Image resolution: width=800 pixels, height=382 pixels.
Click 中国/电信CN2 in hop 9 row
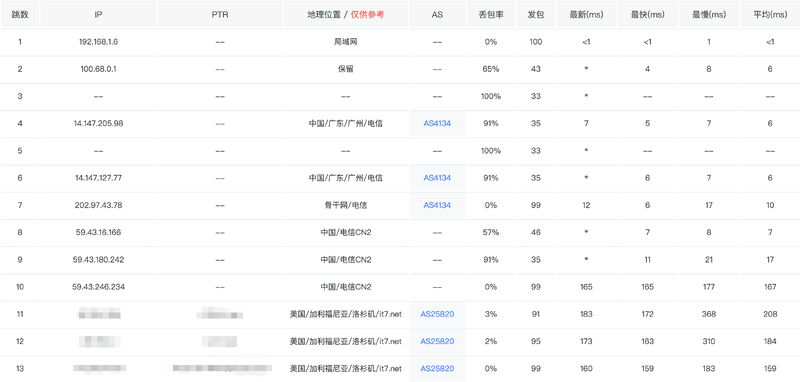[346, 260]
